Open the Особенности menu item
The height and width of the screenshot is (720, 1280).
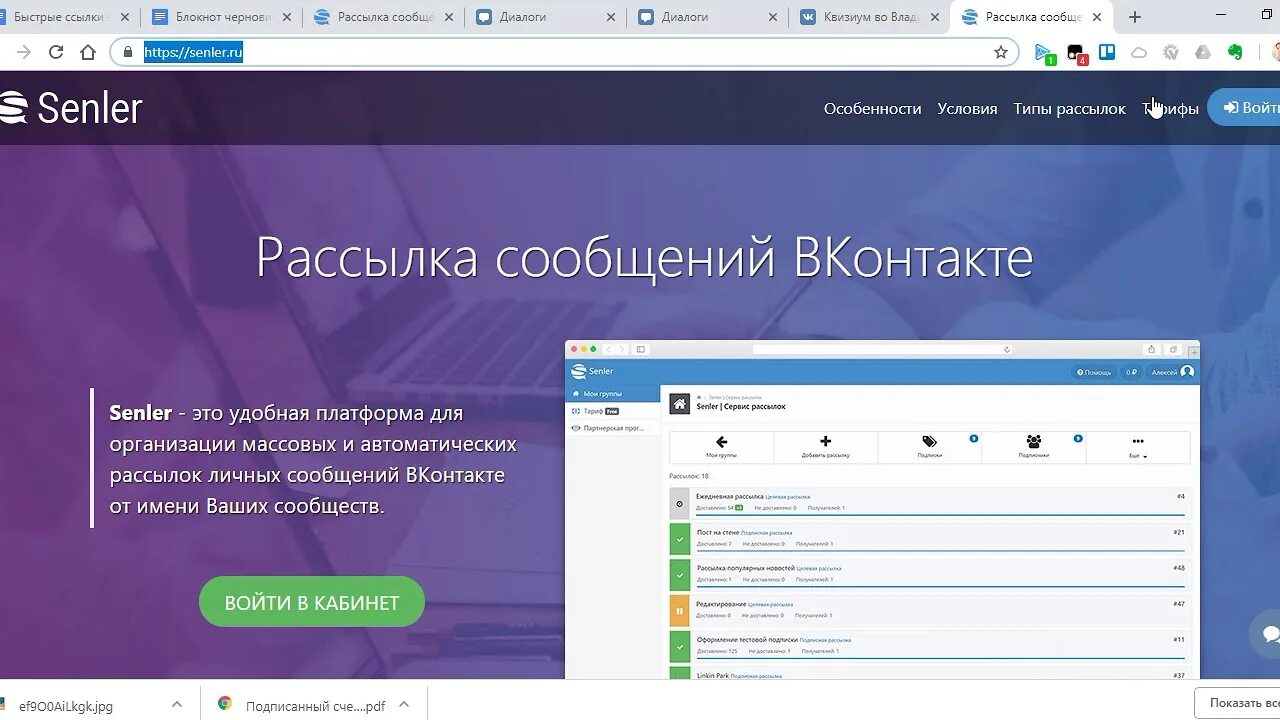coord(872,108)
